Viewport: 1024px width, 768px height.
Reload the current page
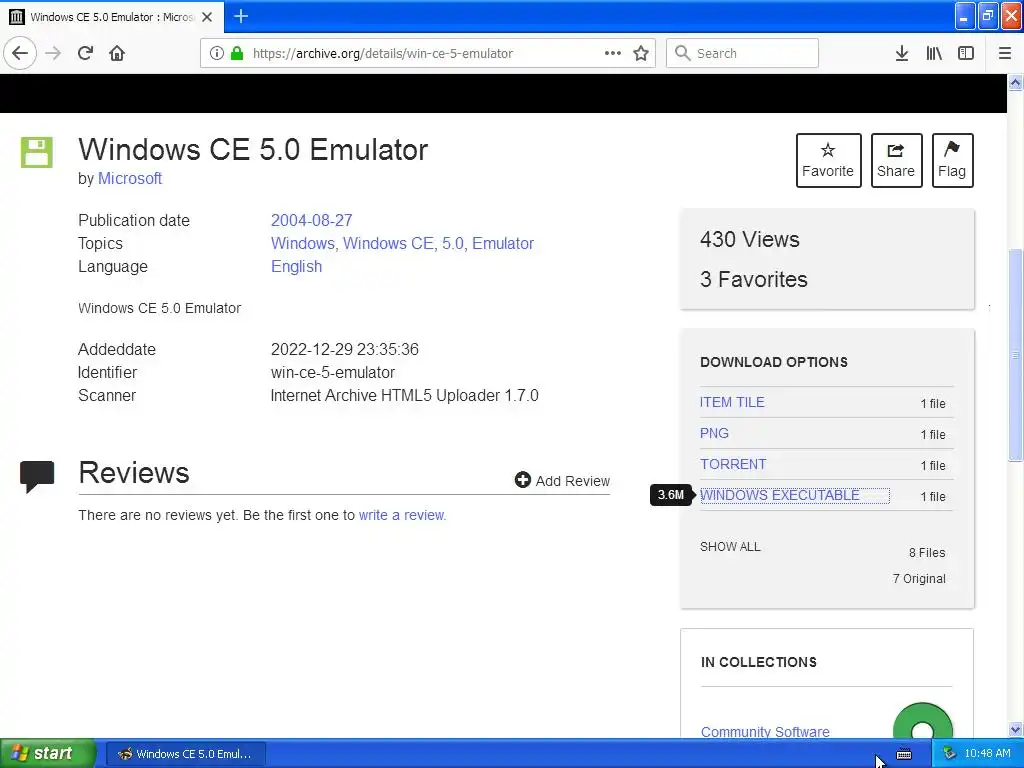click(85, 53)
